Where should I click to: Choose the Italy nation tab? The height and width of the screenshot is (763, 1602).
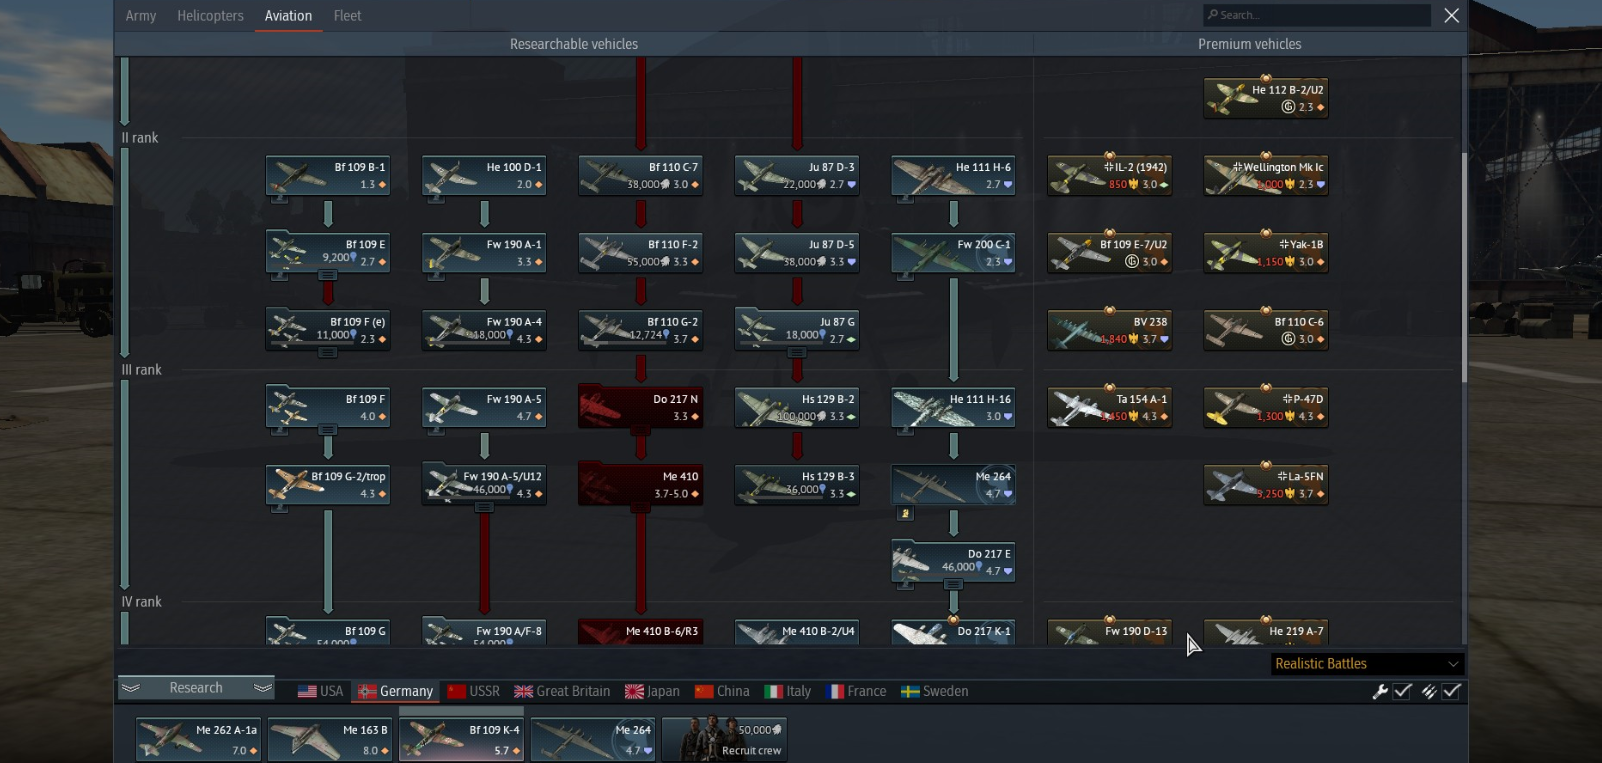coord(788,691)
